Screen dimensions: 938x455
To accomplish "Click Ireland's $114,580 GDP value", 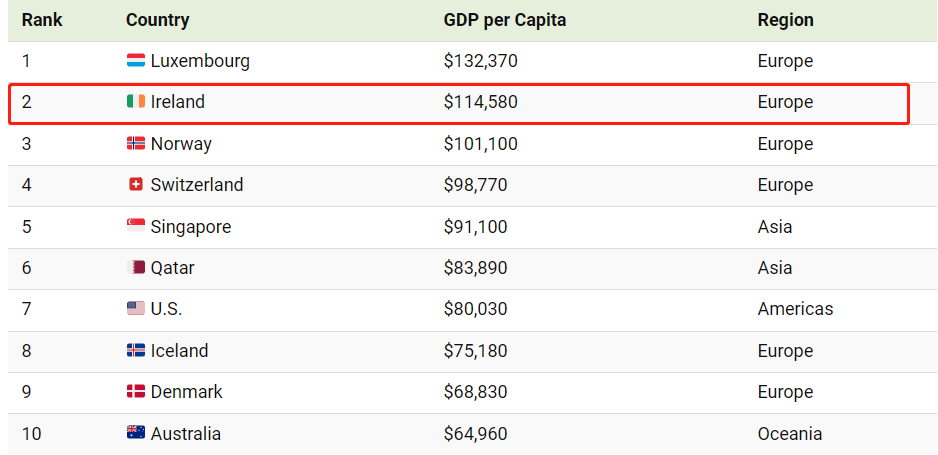I will coord(480,102).
